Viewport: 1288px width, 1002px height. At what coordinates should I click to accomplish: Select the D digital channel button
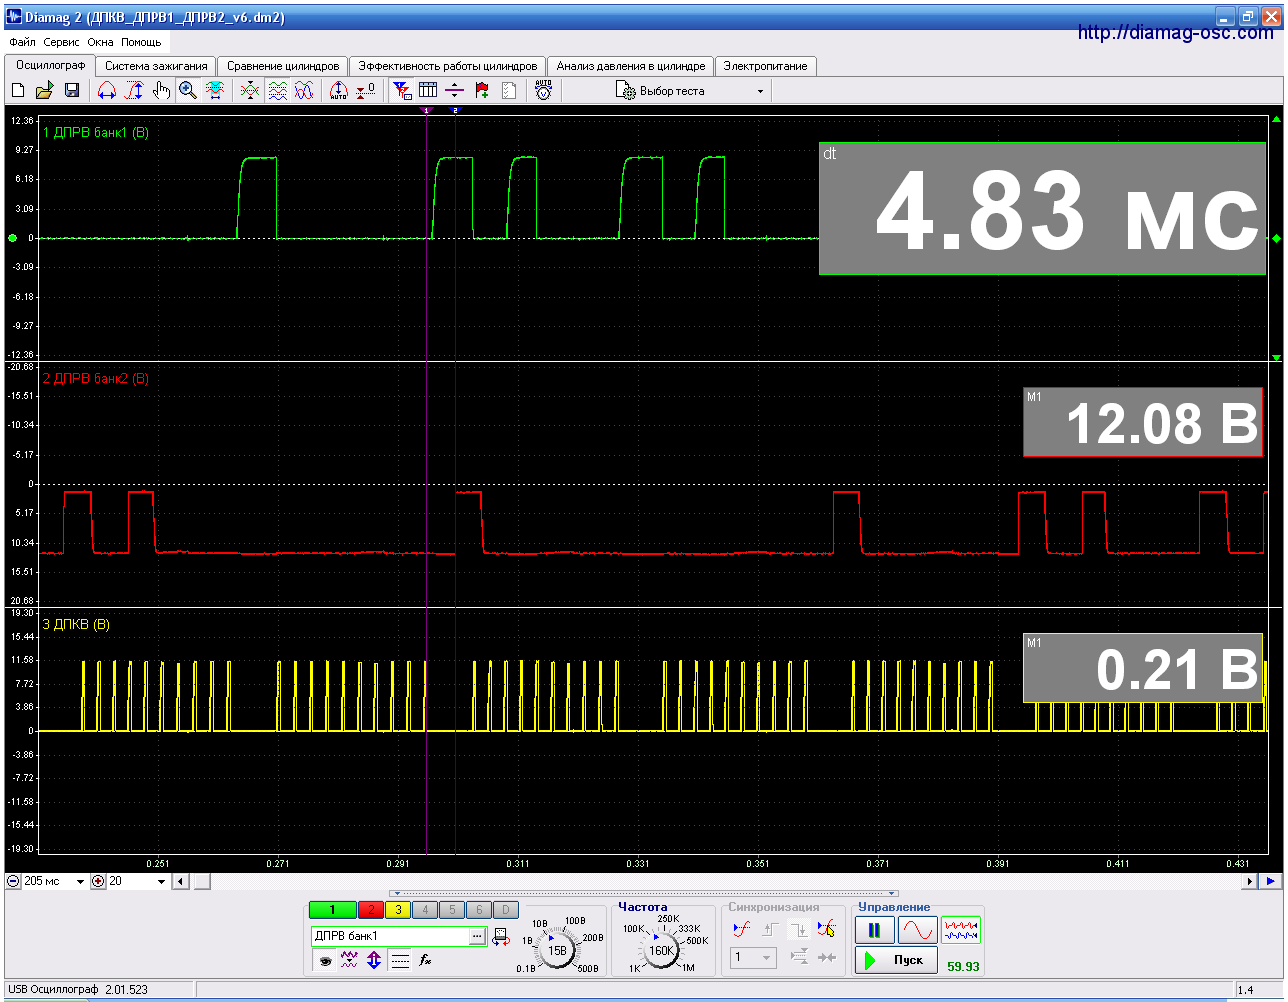pyautogui.click(x=506, y=910)
